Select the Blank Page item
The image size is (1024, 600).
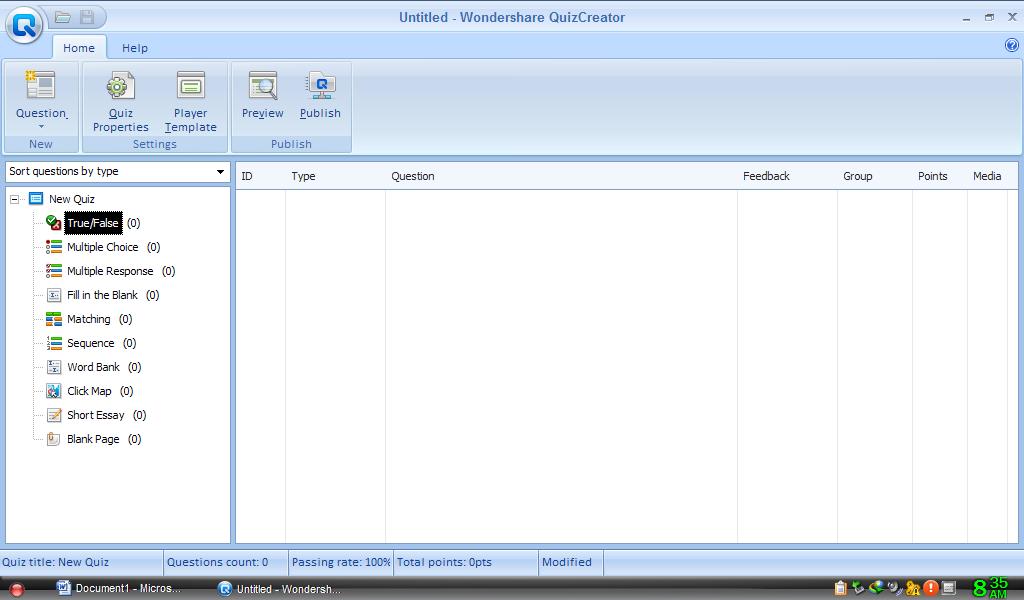coord(93,439)
